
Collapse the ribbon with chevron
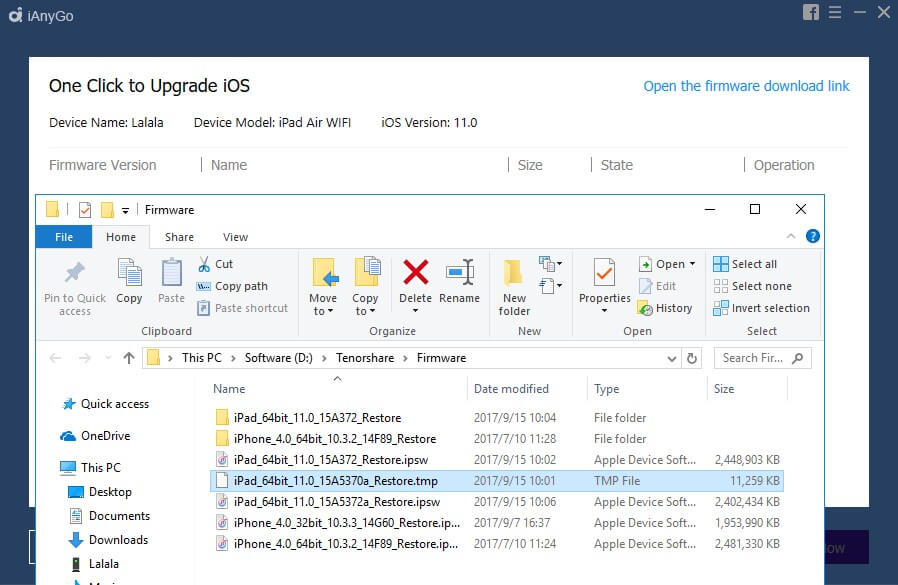(x=791, y=236)
